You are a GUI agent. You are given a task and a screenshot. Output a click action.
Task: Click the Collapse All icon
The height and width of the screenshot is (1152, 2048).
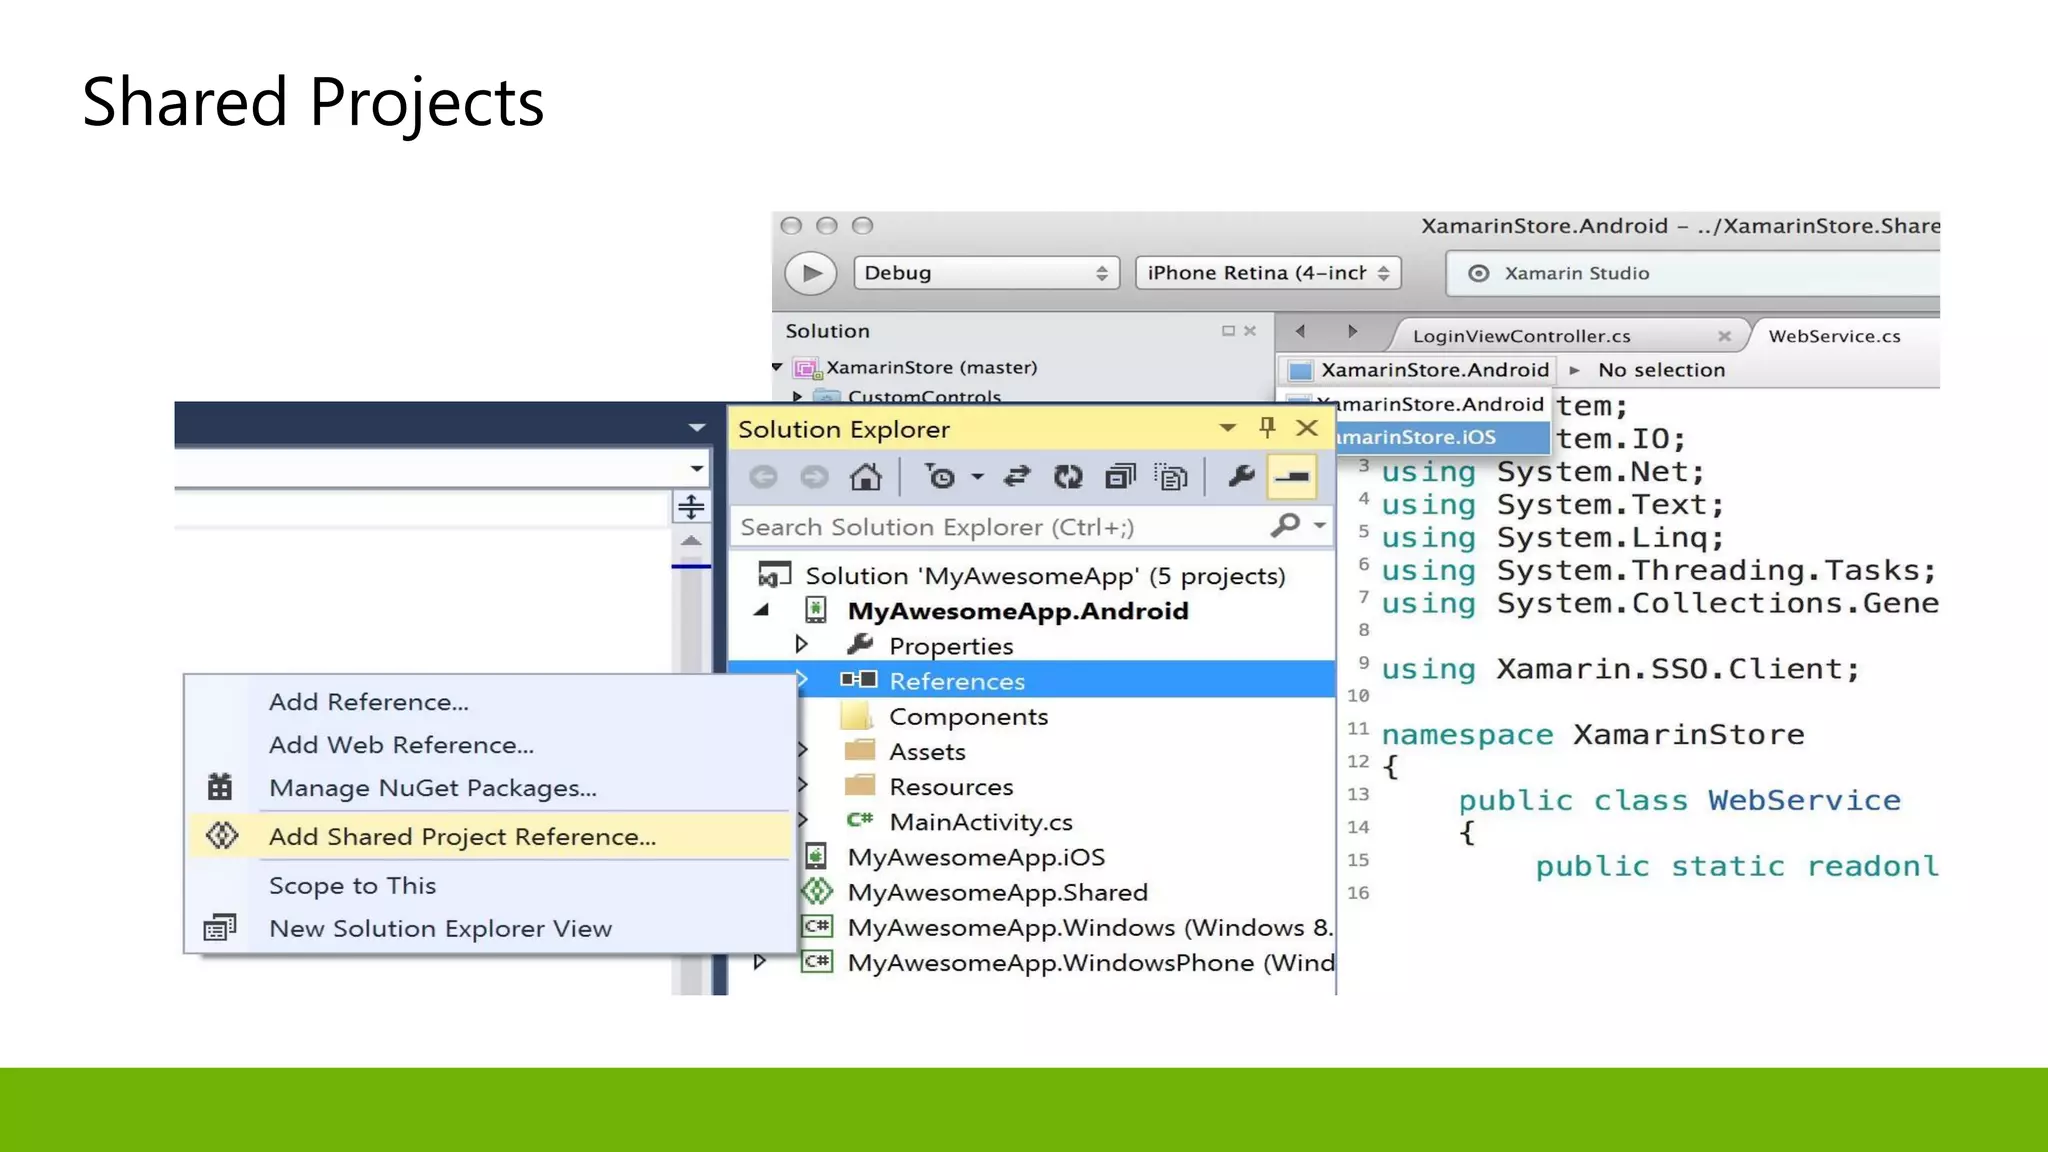[x=1120, y=477]
